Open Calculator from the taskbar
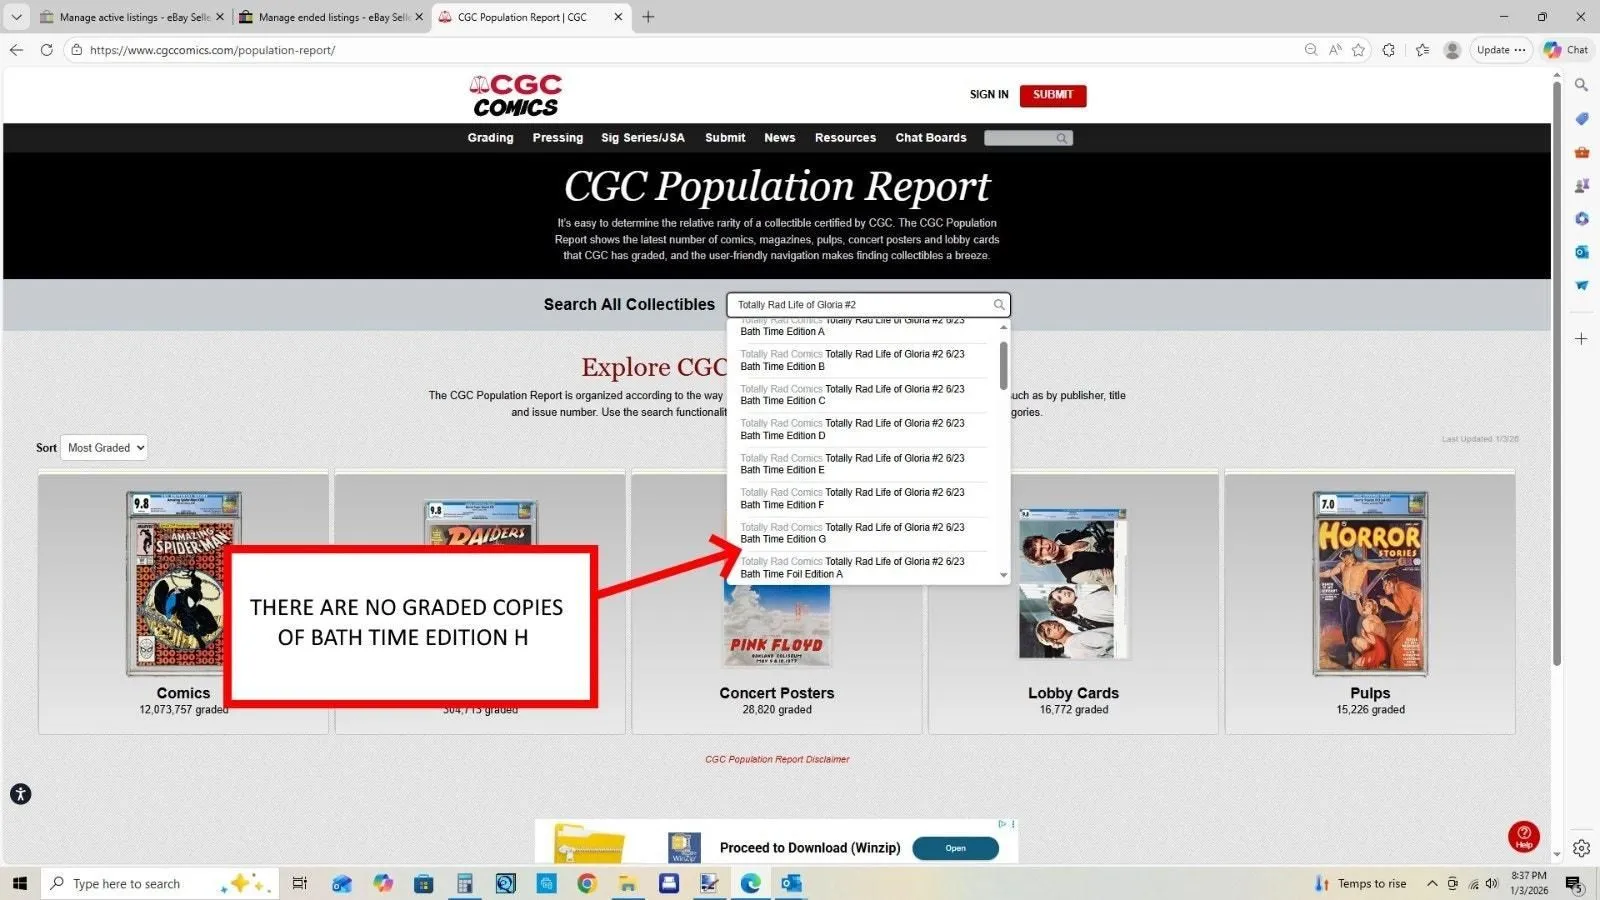1600x900 pixels. (x=464, y=883)
